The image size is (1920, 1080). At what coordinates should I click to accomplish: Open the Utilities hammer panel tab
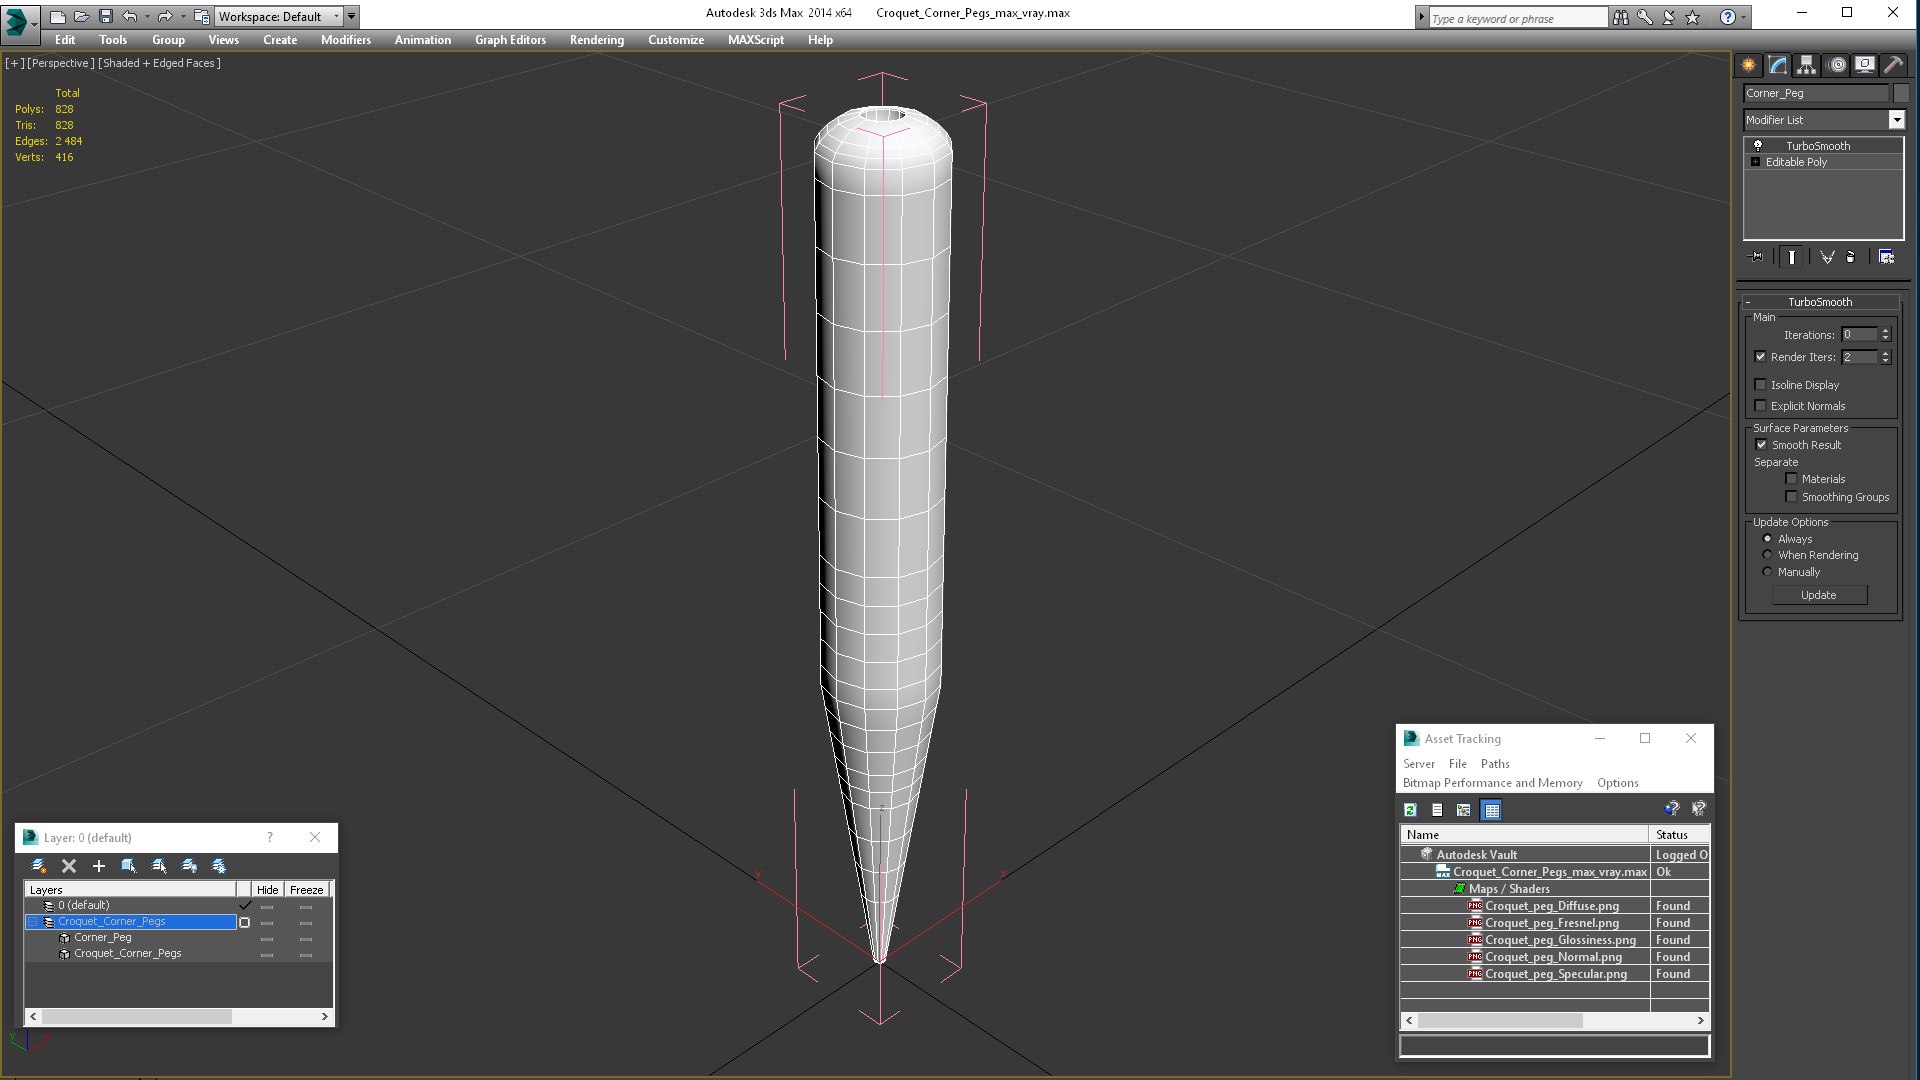click(x=1893, y=65)
